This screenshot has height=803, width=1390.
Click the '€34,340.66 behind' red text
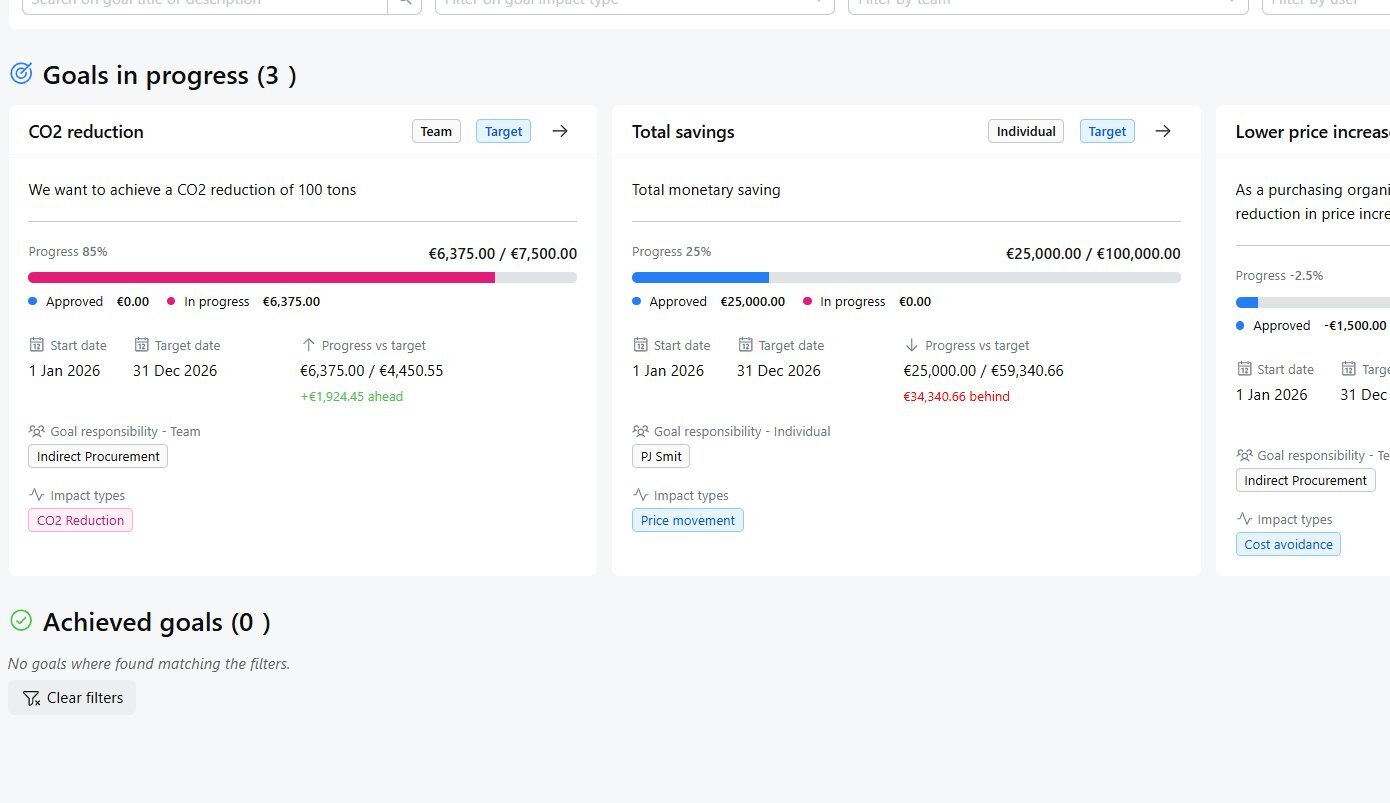click(x=956, y=396)
